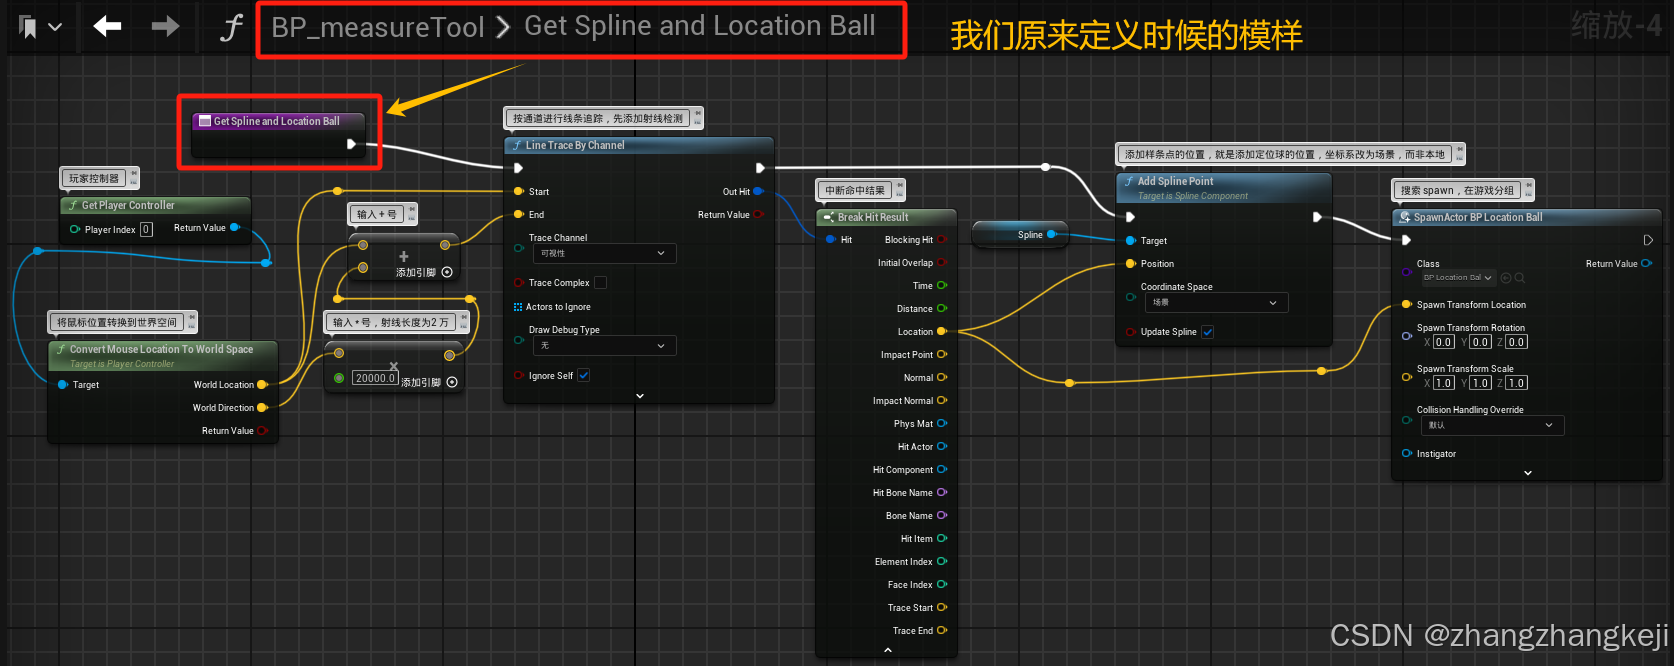Click the Start input pin

pos(518,191)
